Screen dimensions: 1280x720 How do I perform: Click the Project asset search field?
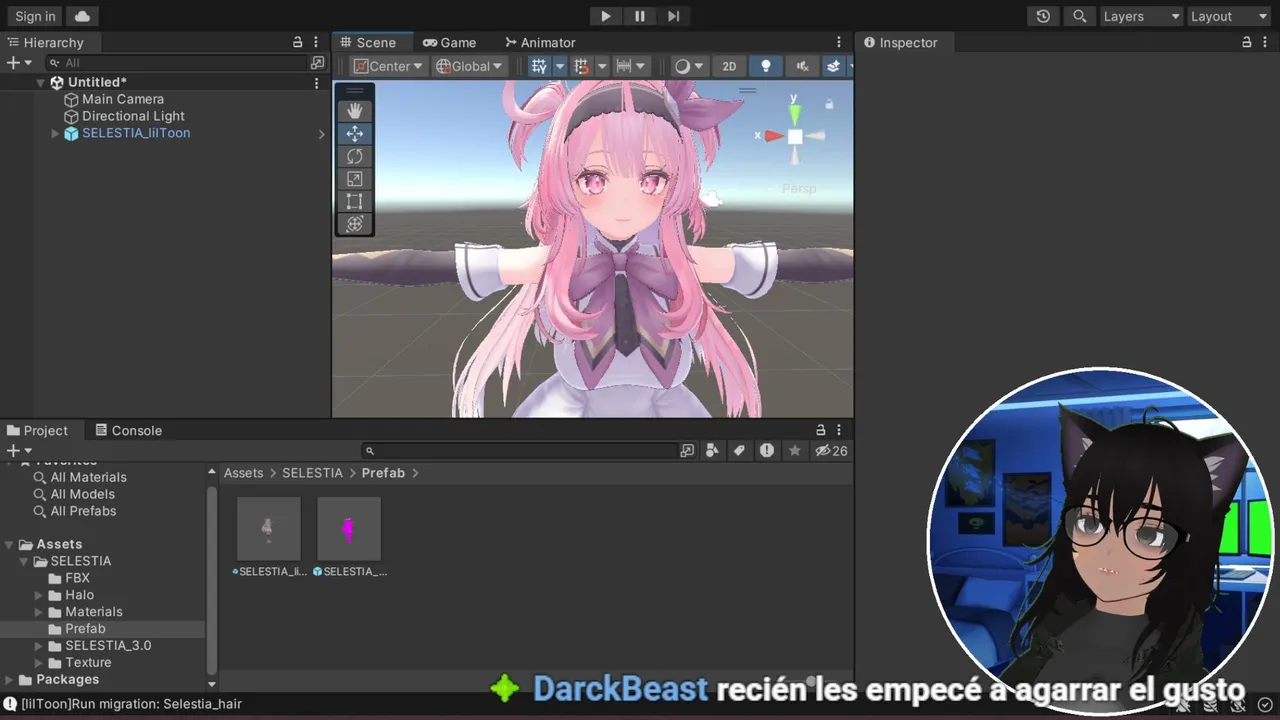click(x=520, y=451)
